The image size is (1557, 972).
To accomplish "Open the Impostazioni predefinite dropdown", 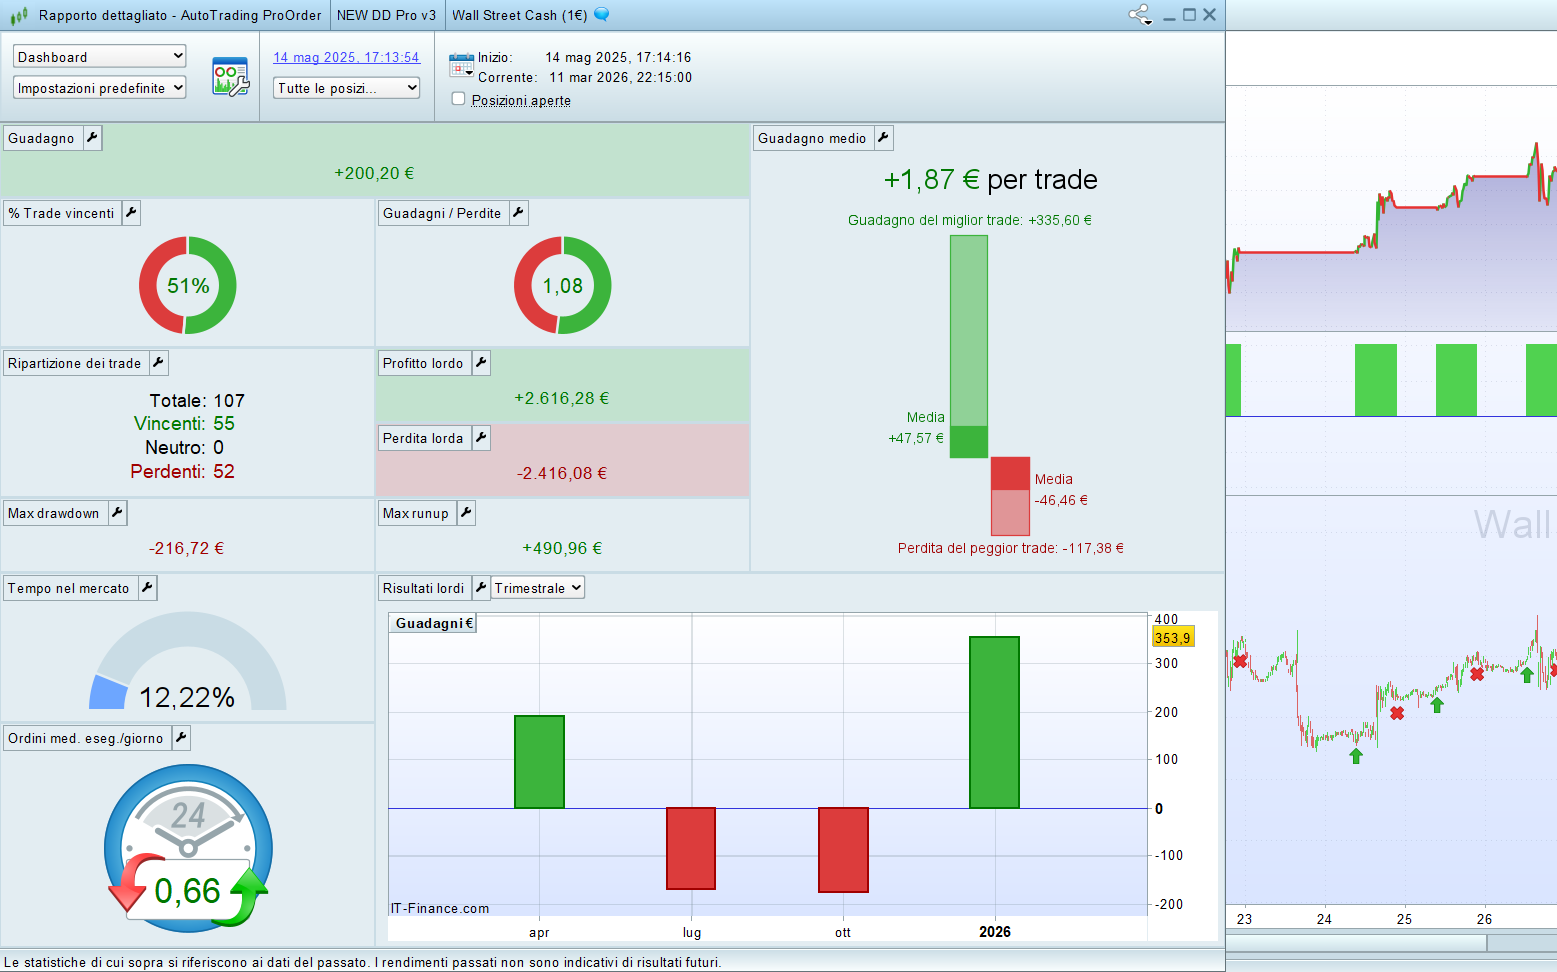I will (x=100, y=88).
